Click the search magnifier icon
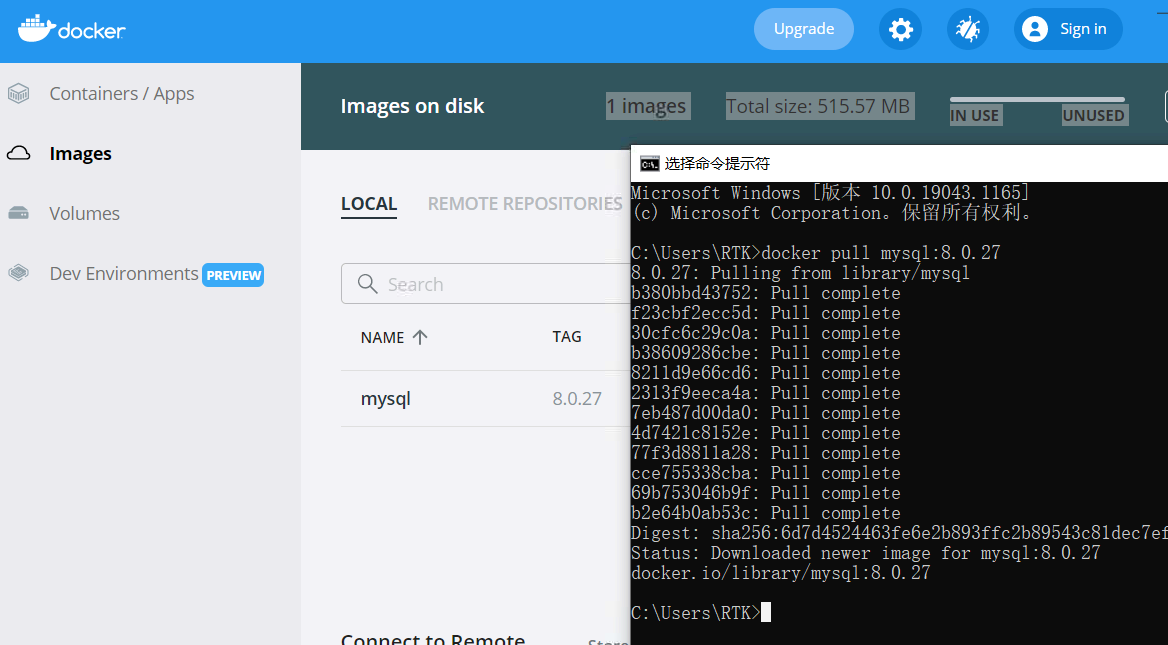 367,284
